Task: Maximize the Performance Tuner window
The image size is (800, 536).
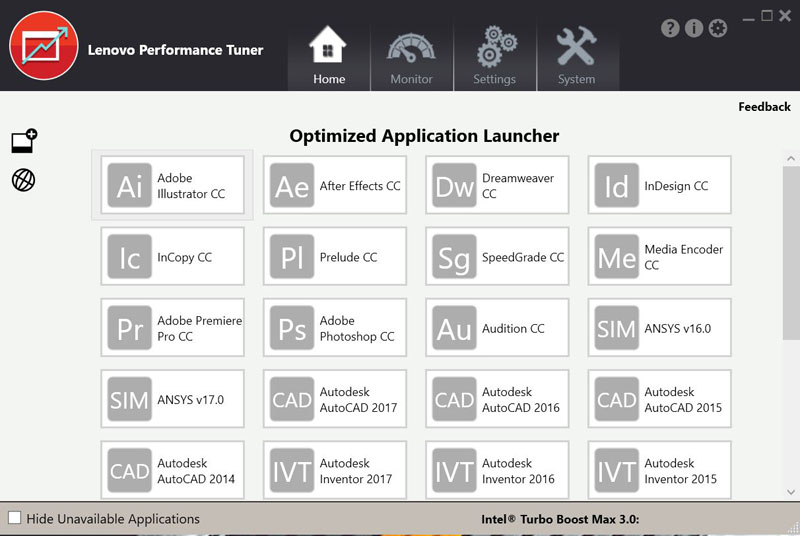Action: point(766,16)
